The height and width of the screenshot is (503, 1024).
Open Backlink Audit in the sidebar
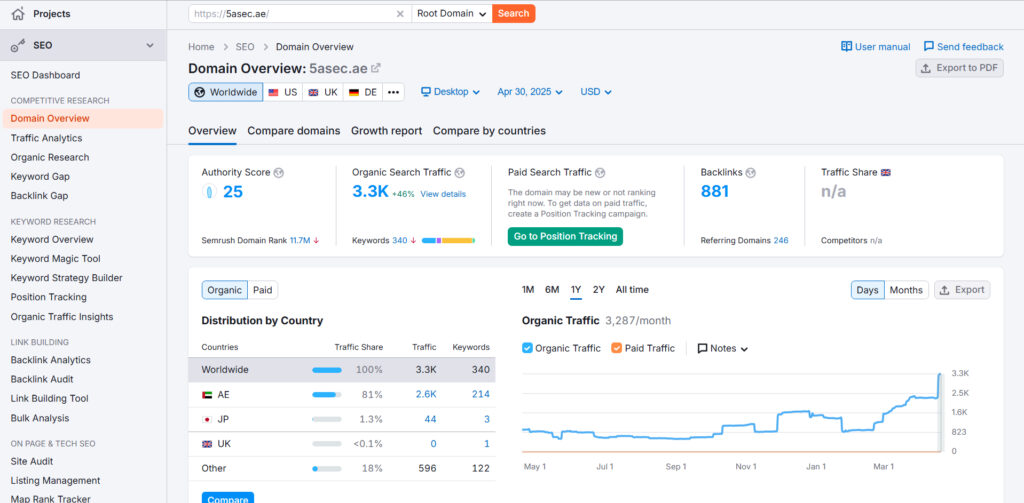tap(42, 379)
